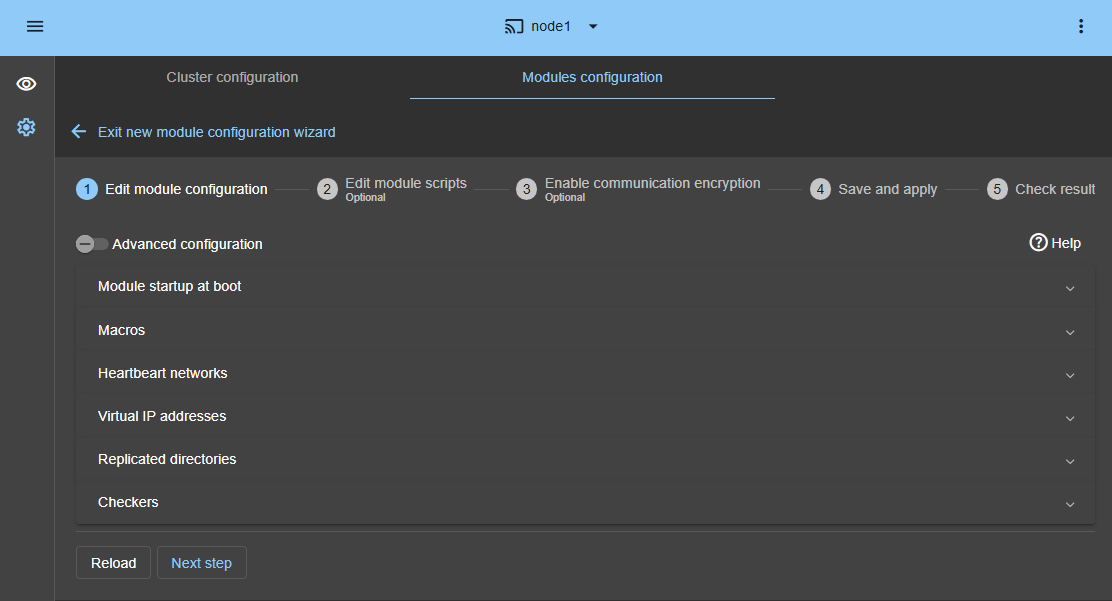The height and width of the screenshot is (601, 1112).
Task: Select the monitoring eye icon in the sidebar
Action: click(26, 84)
